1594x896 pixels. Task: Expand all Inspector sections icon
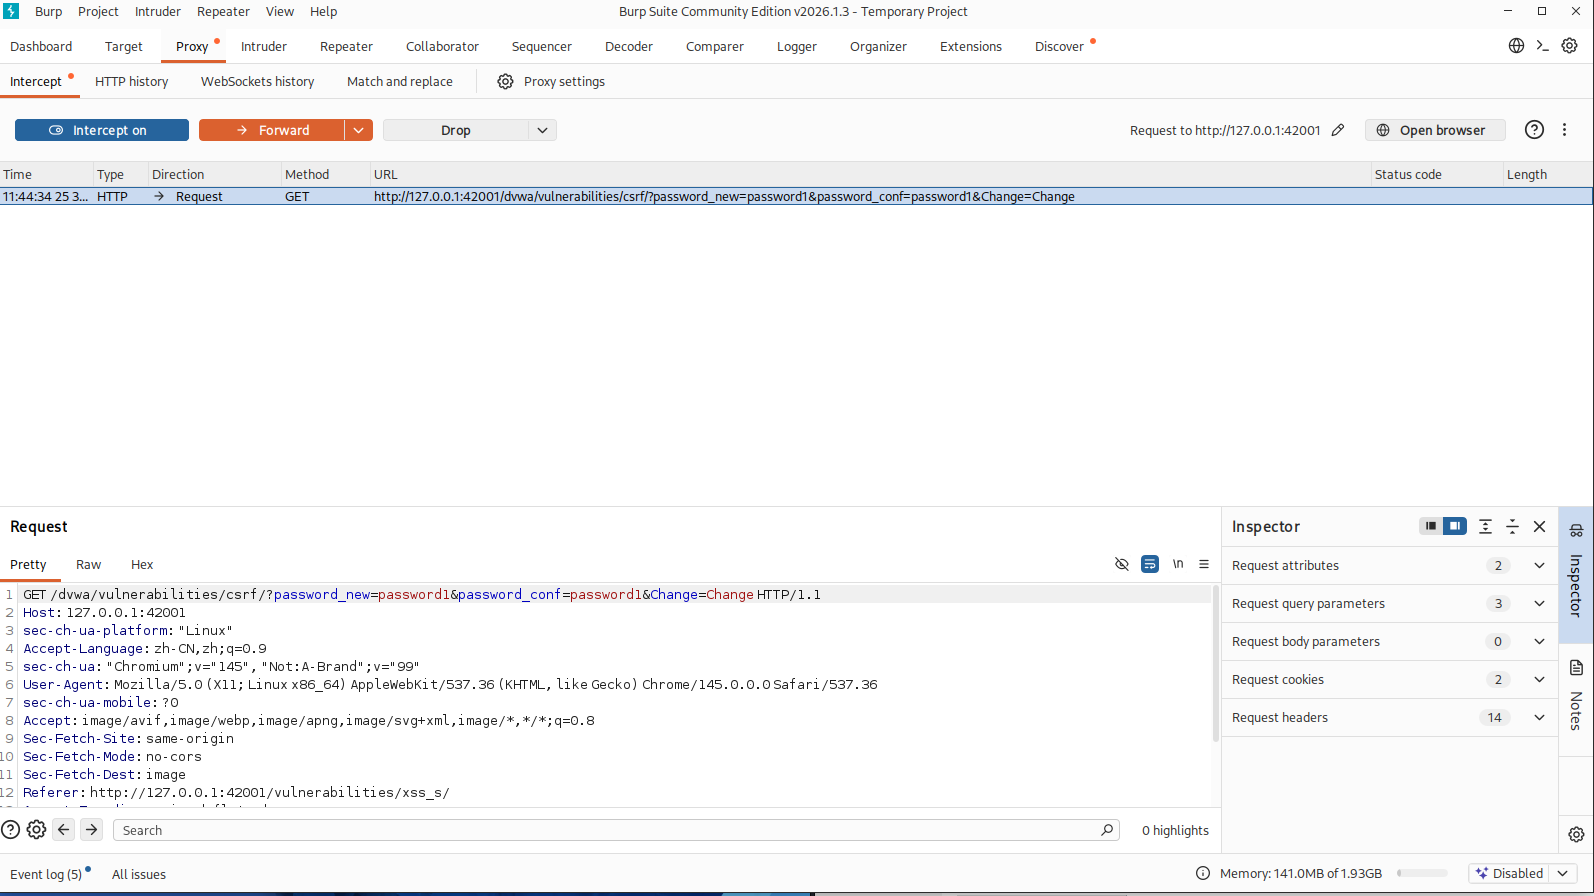click(1486, 526)
